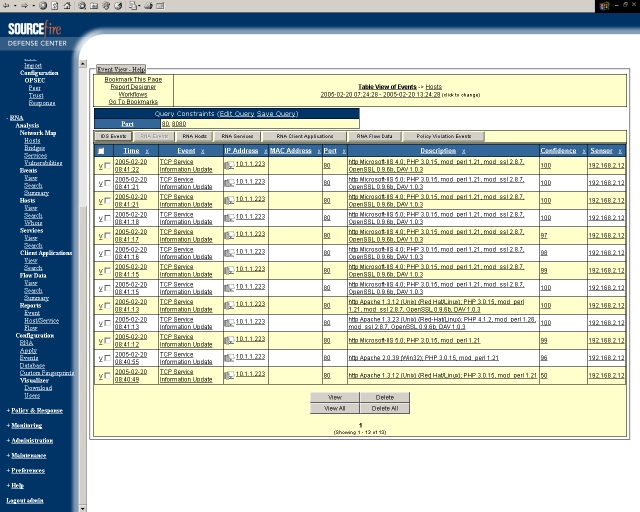Click Logout admin link

24,501
